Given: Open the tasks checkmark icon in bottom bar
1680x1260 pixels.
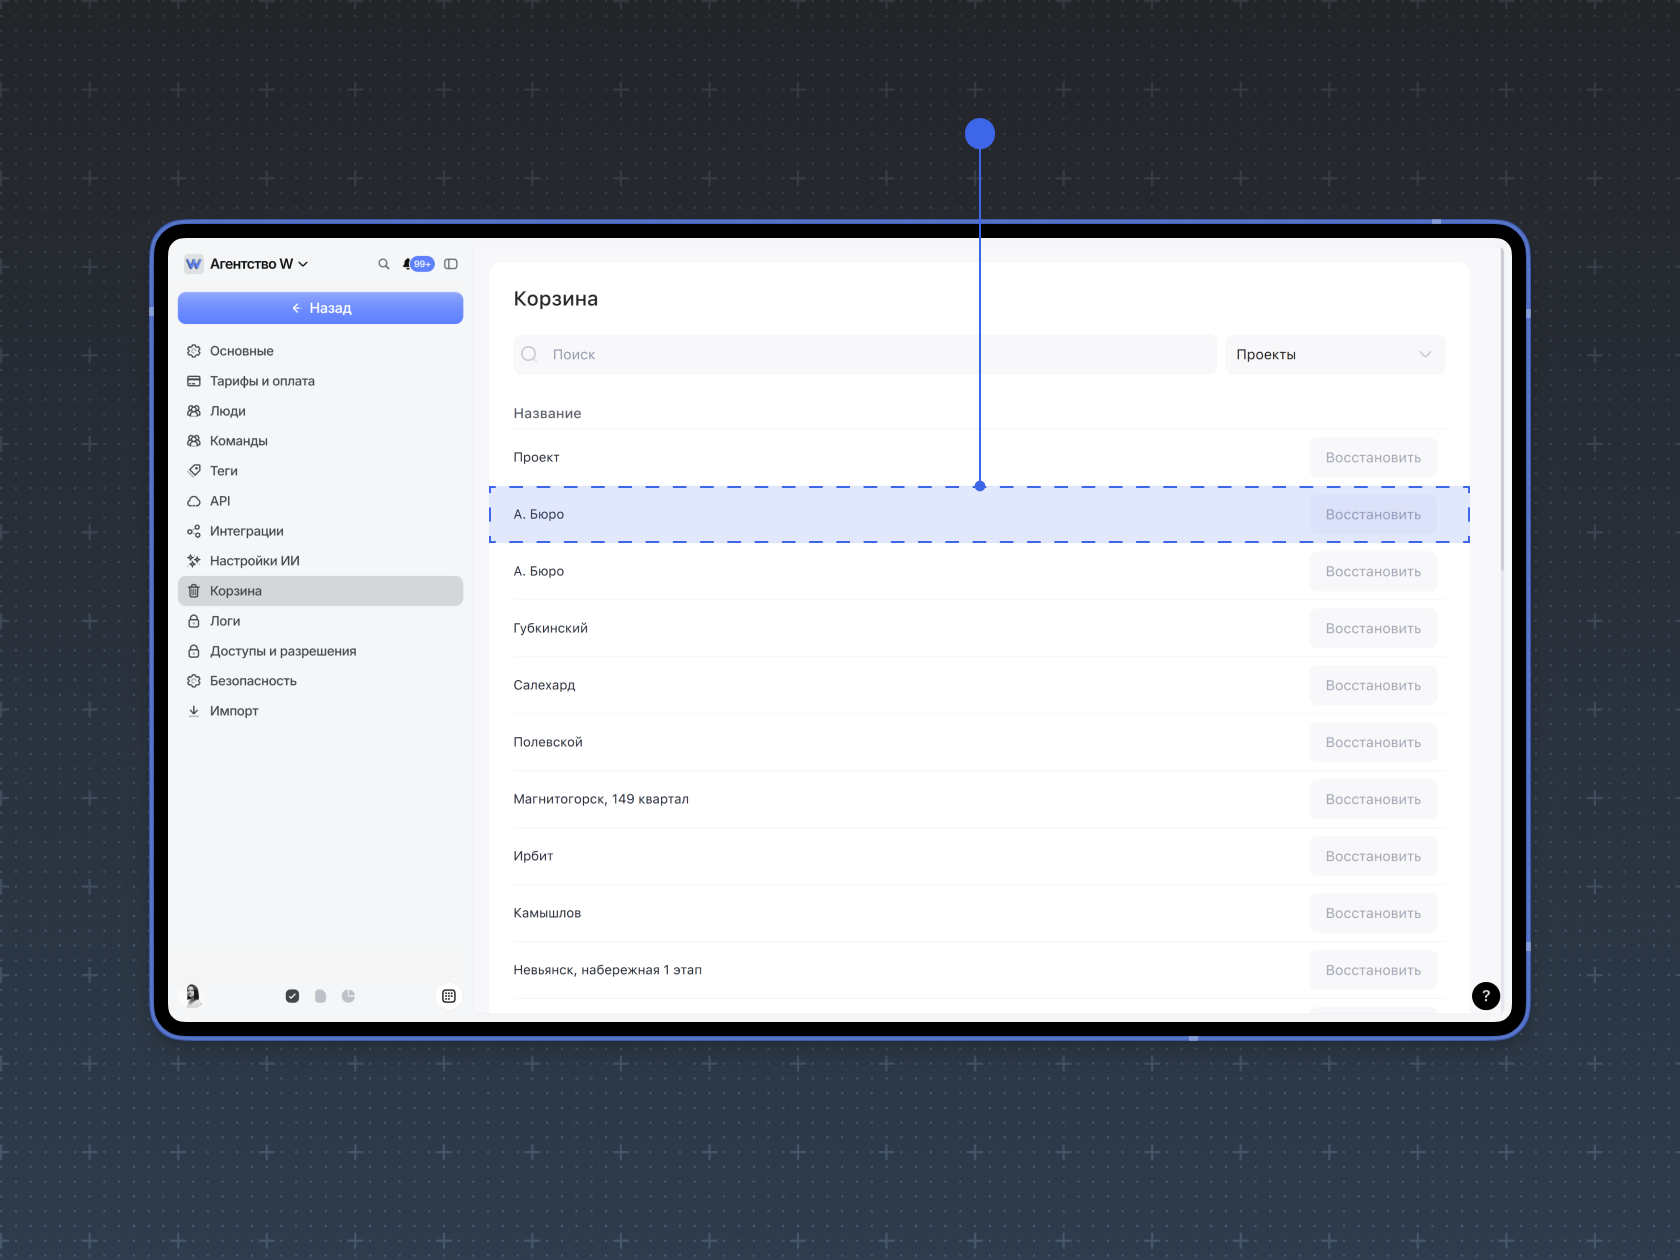Looking at the screenshot, I should coord(292,996).
